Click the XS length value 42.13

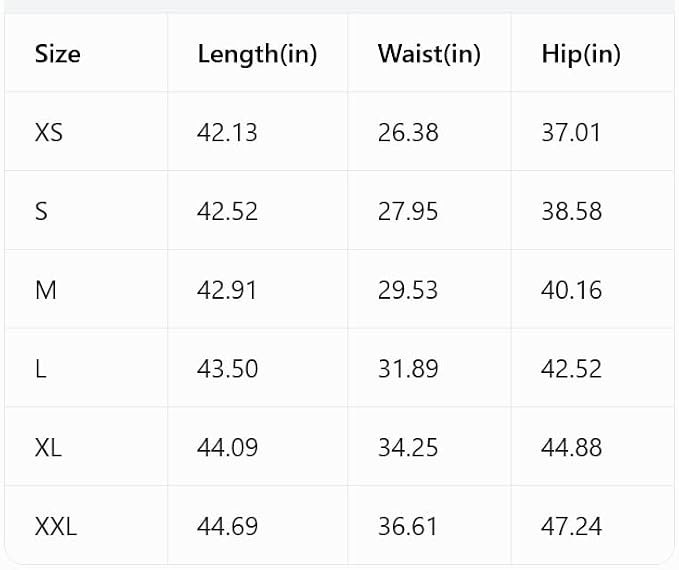(x=227, y=133)
